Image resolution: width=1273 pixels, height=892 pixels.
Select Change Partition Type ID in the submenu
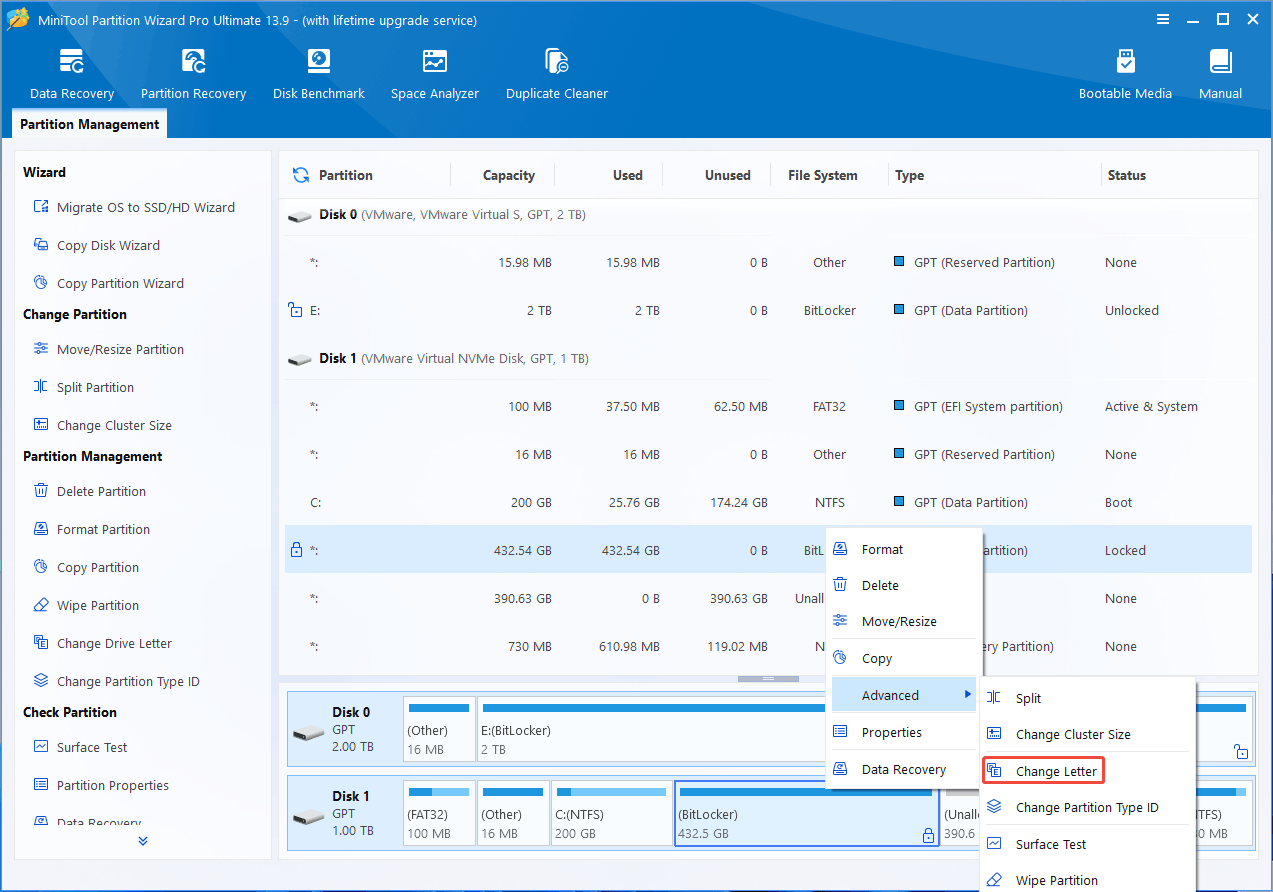(x=1087, y=808)
